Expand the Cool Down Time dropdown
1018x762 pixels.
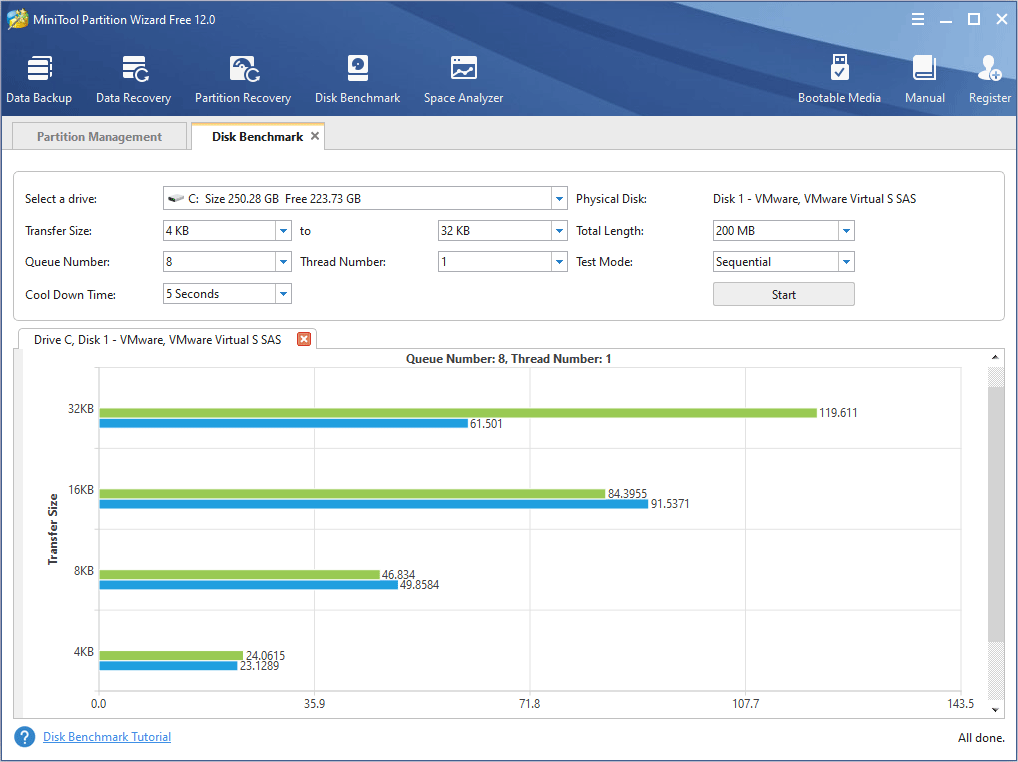pyautogui.click(x=284, y=293)
